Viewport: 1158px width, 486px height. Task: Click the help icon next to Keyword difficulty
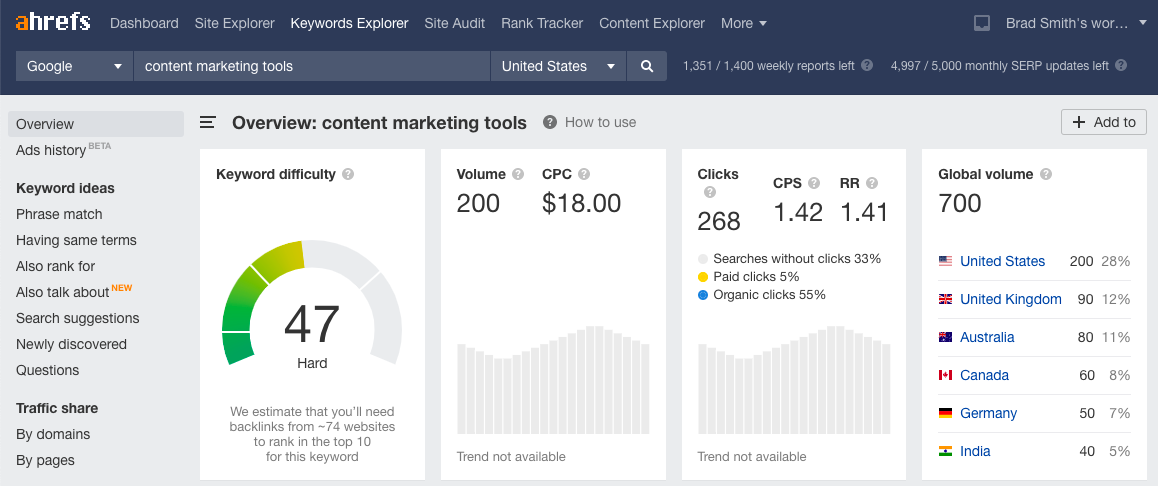[348, 174]
